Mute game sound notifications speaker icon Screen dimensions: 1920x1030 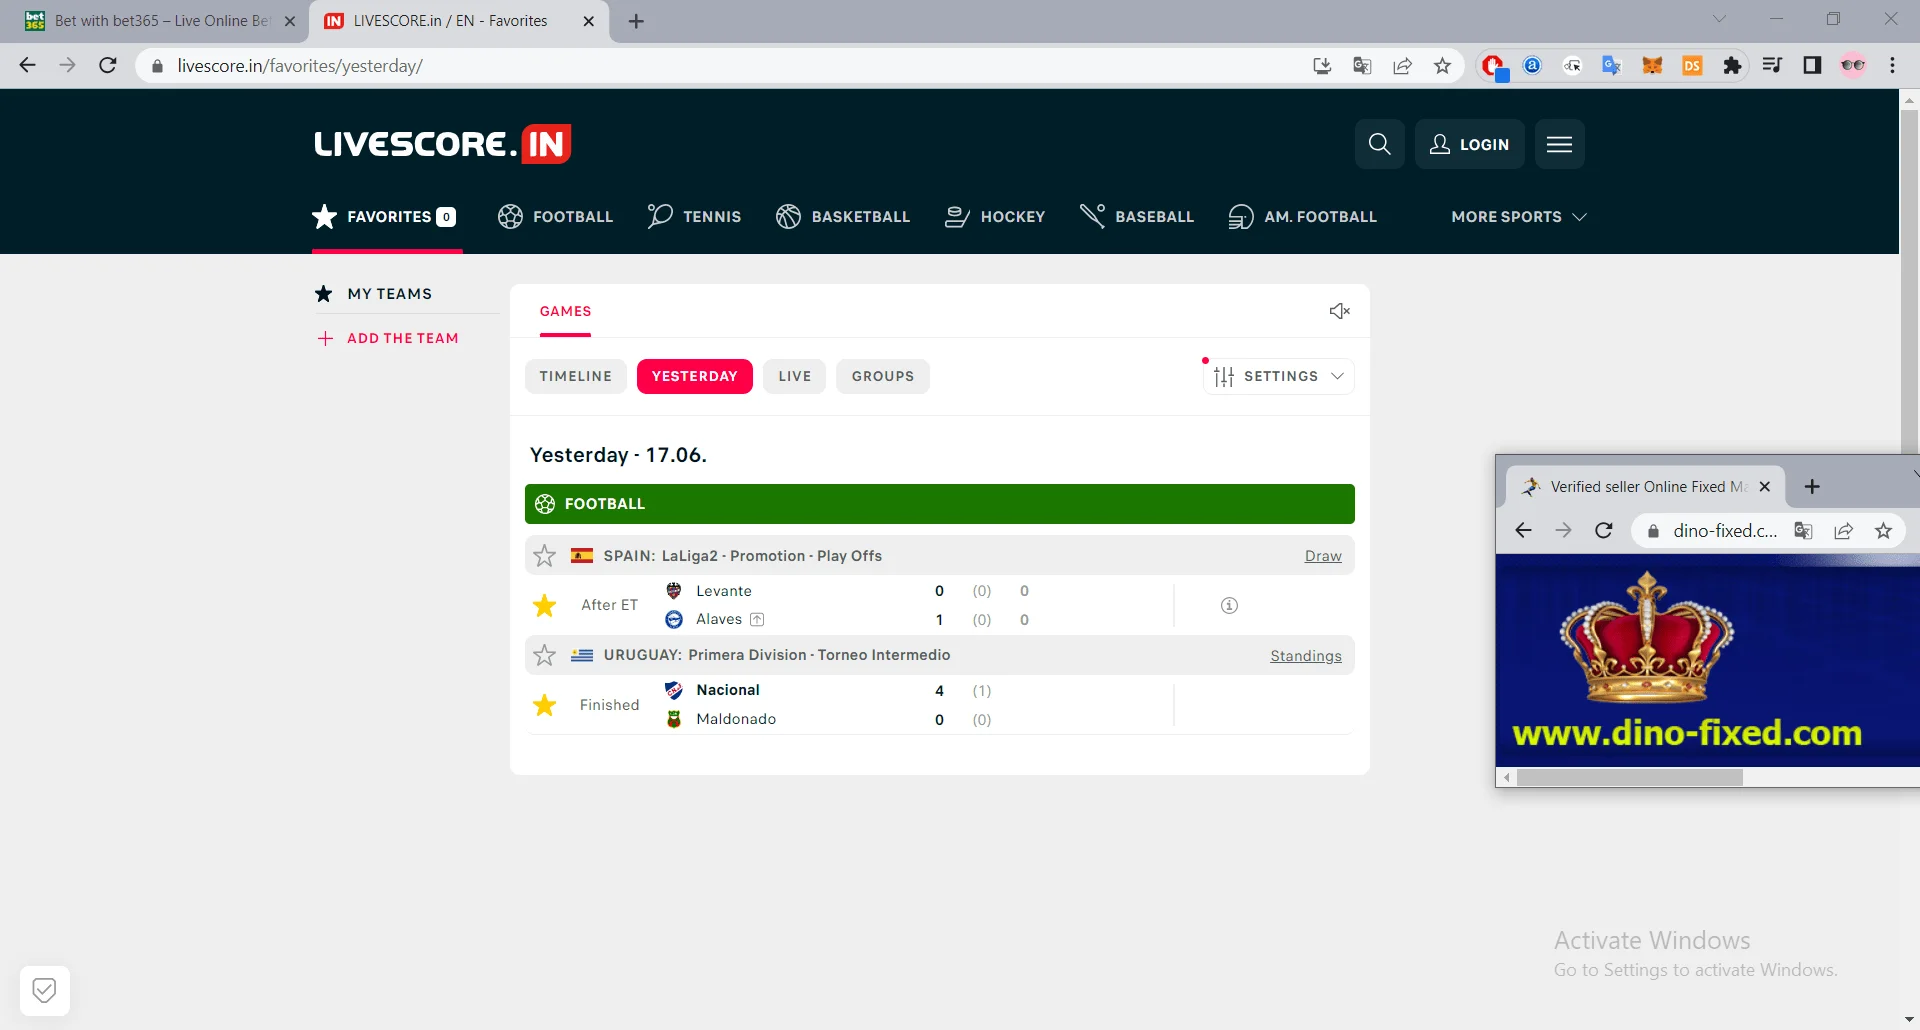click(1339, 311)
